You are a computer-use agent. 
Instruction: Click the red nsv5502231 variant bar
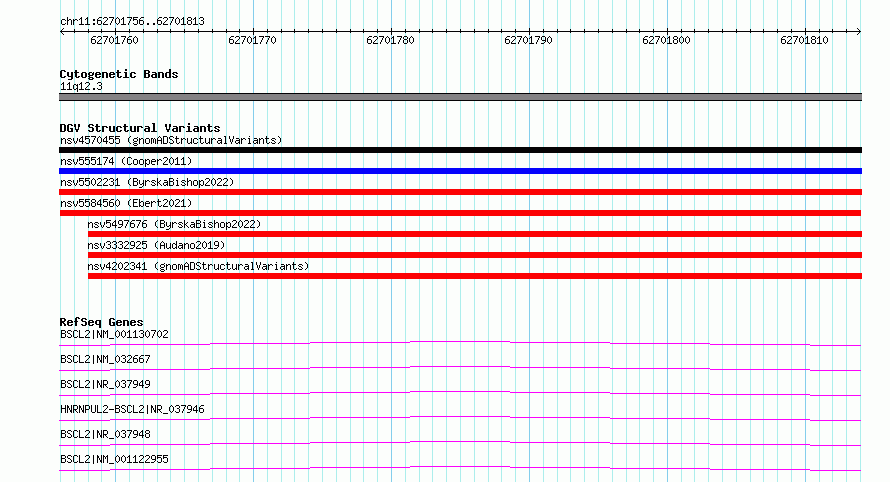point(460,192)
